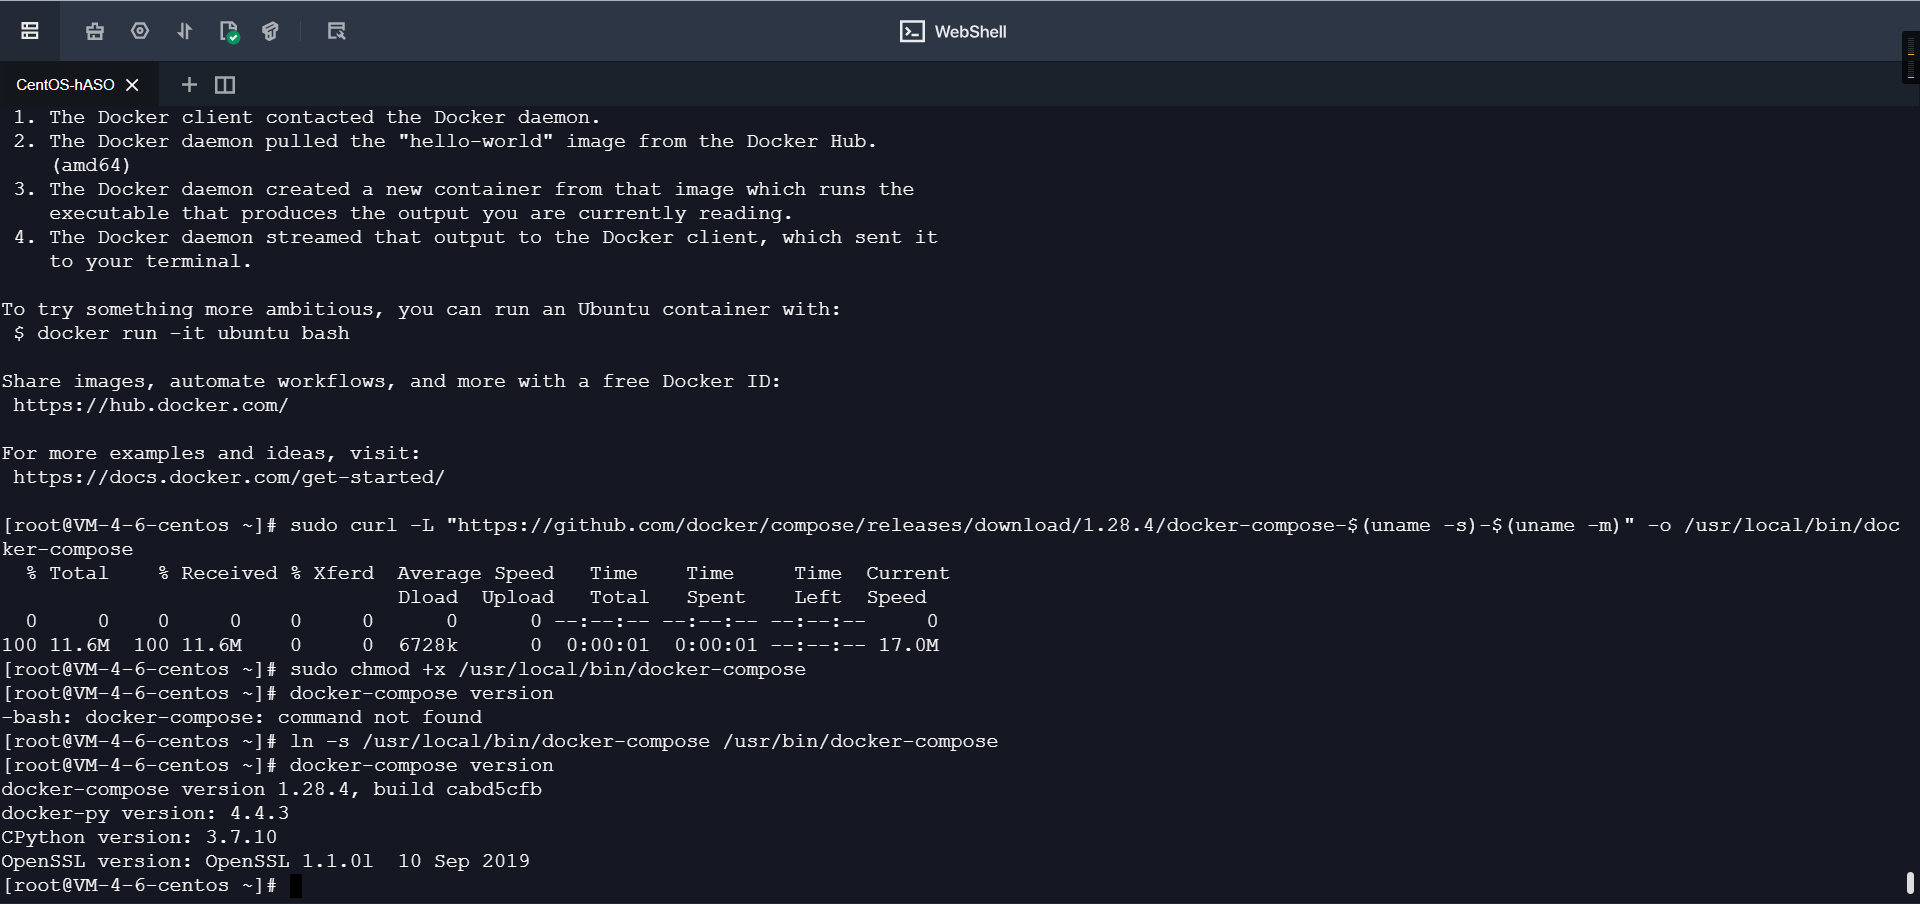Click the terminal scrollbar thumb
Screen dimensions: 1920x904
1910,883
